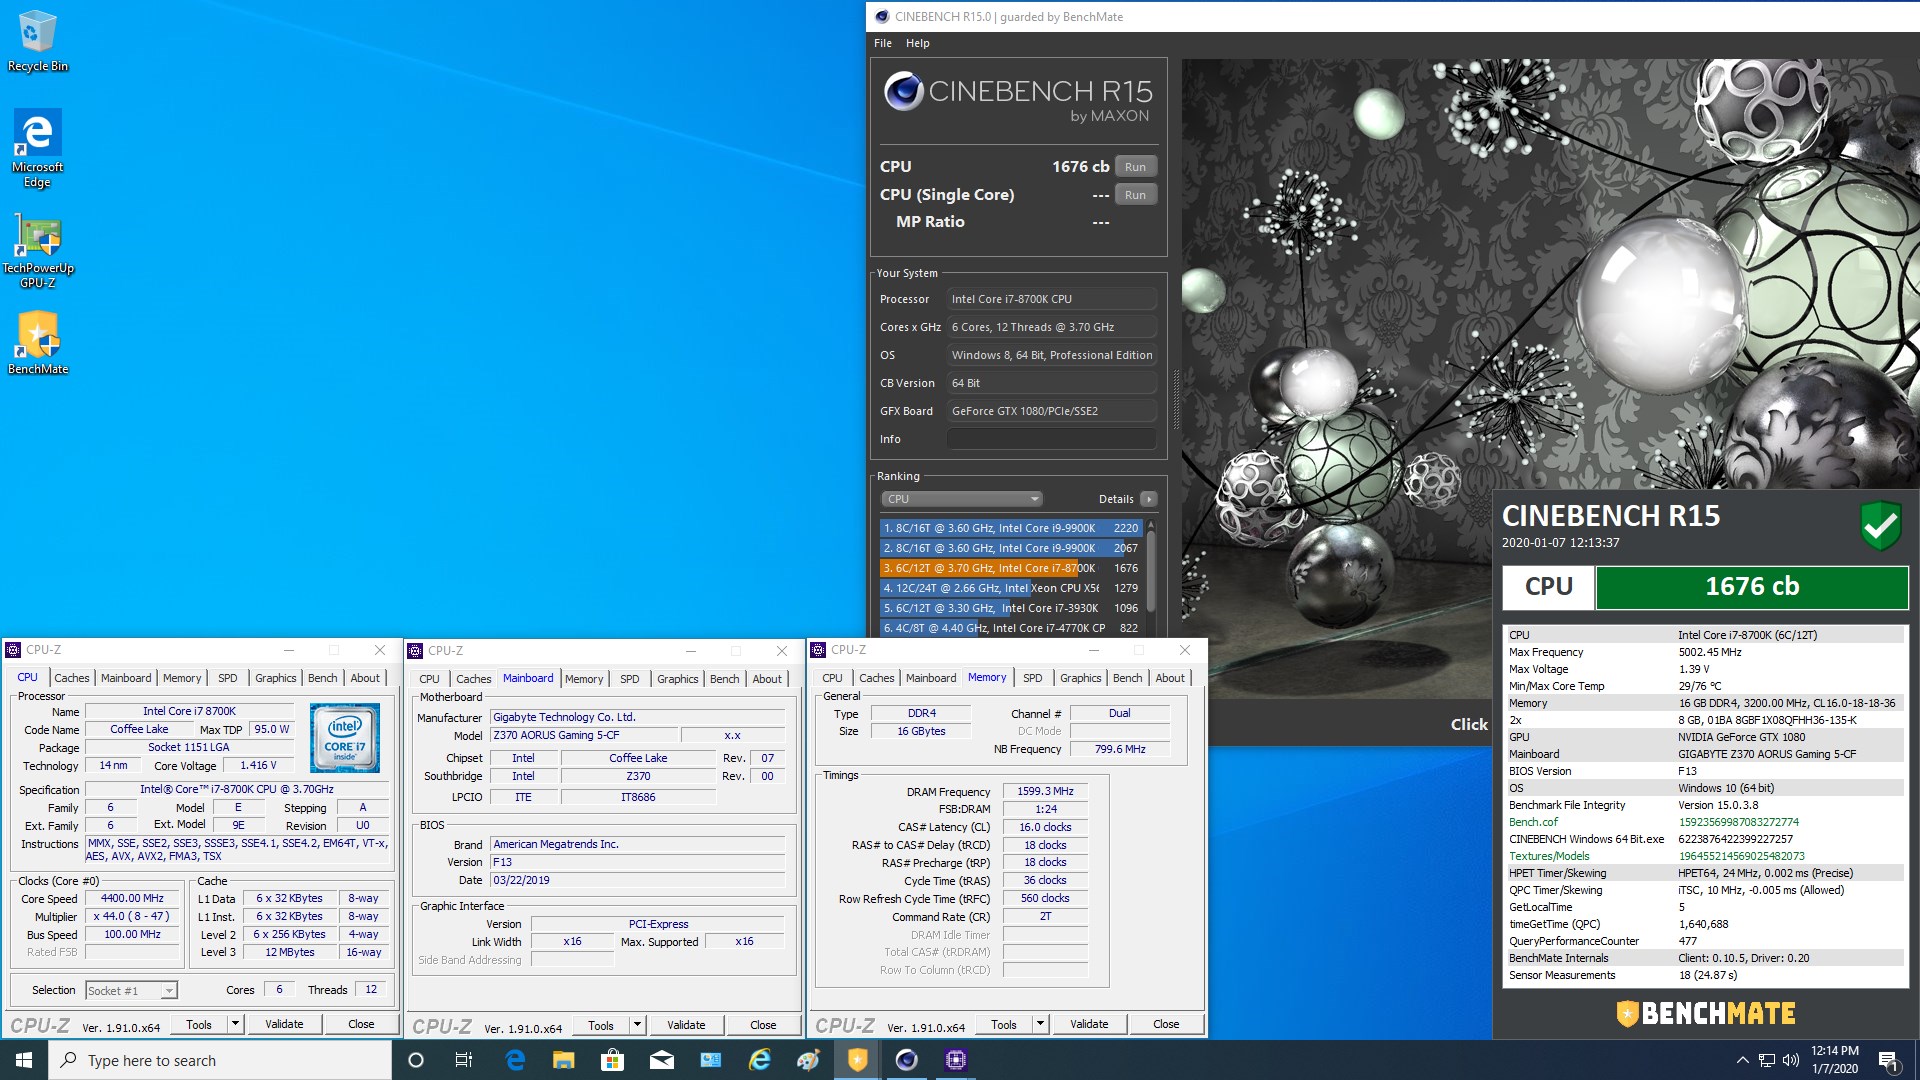Open the TechPowerUp GPU-Z desktop shortcut
The width and height of the screenshot is (1920, 1080).
[x=38, y=250]
